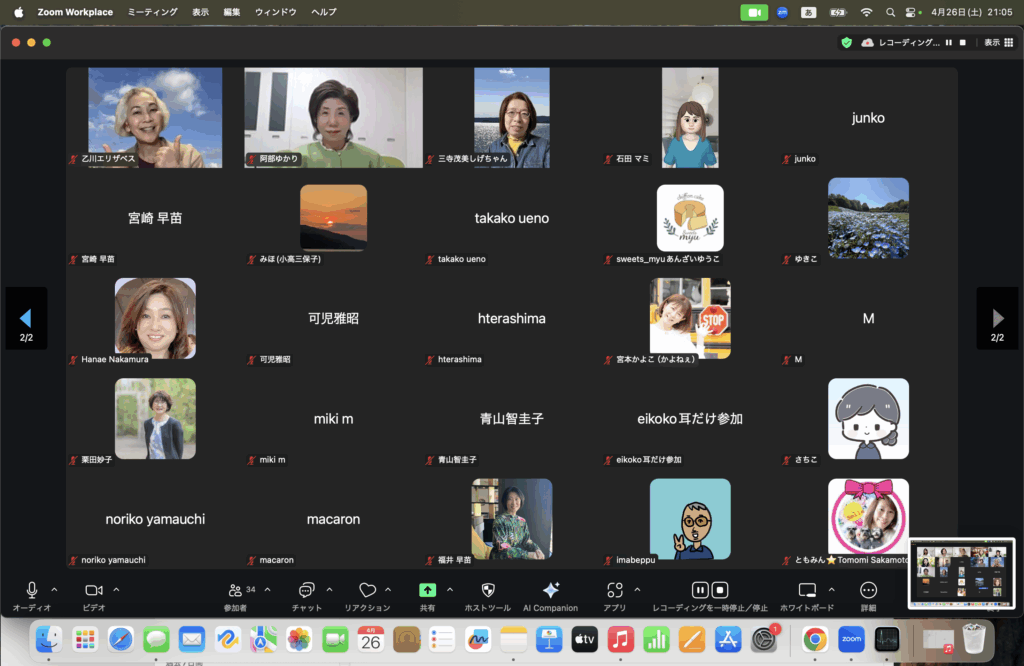Click the 詳細 more options button
Image resolution: width=1024 pixels, height=666 pixels.
coord(868,591)
